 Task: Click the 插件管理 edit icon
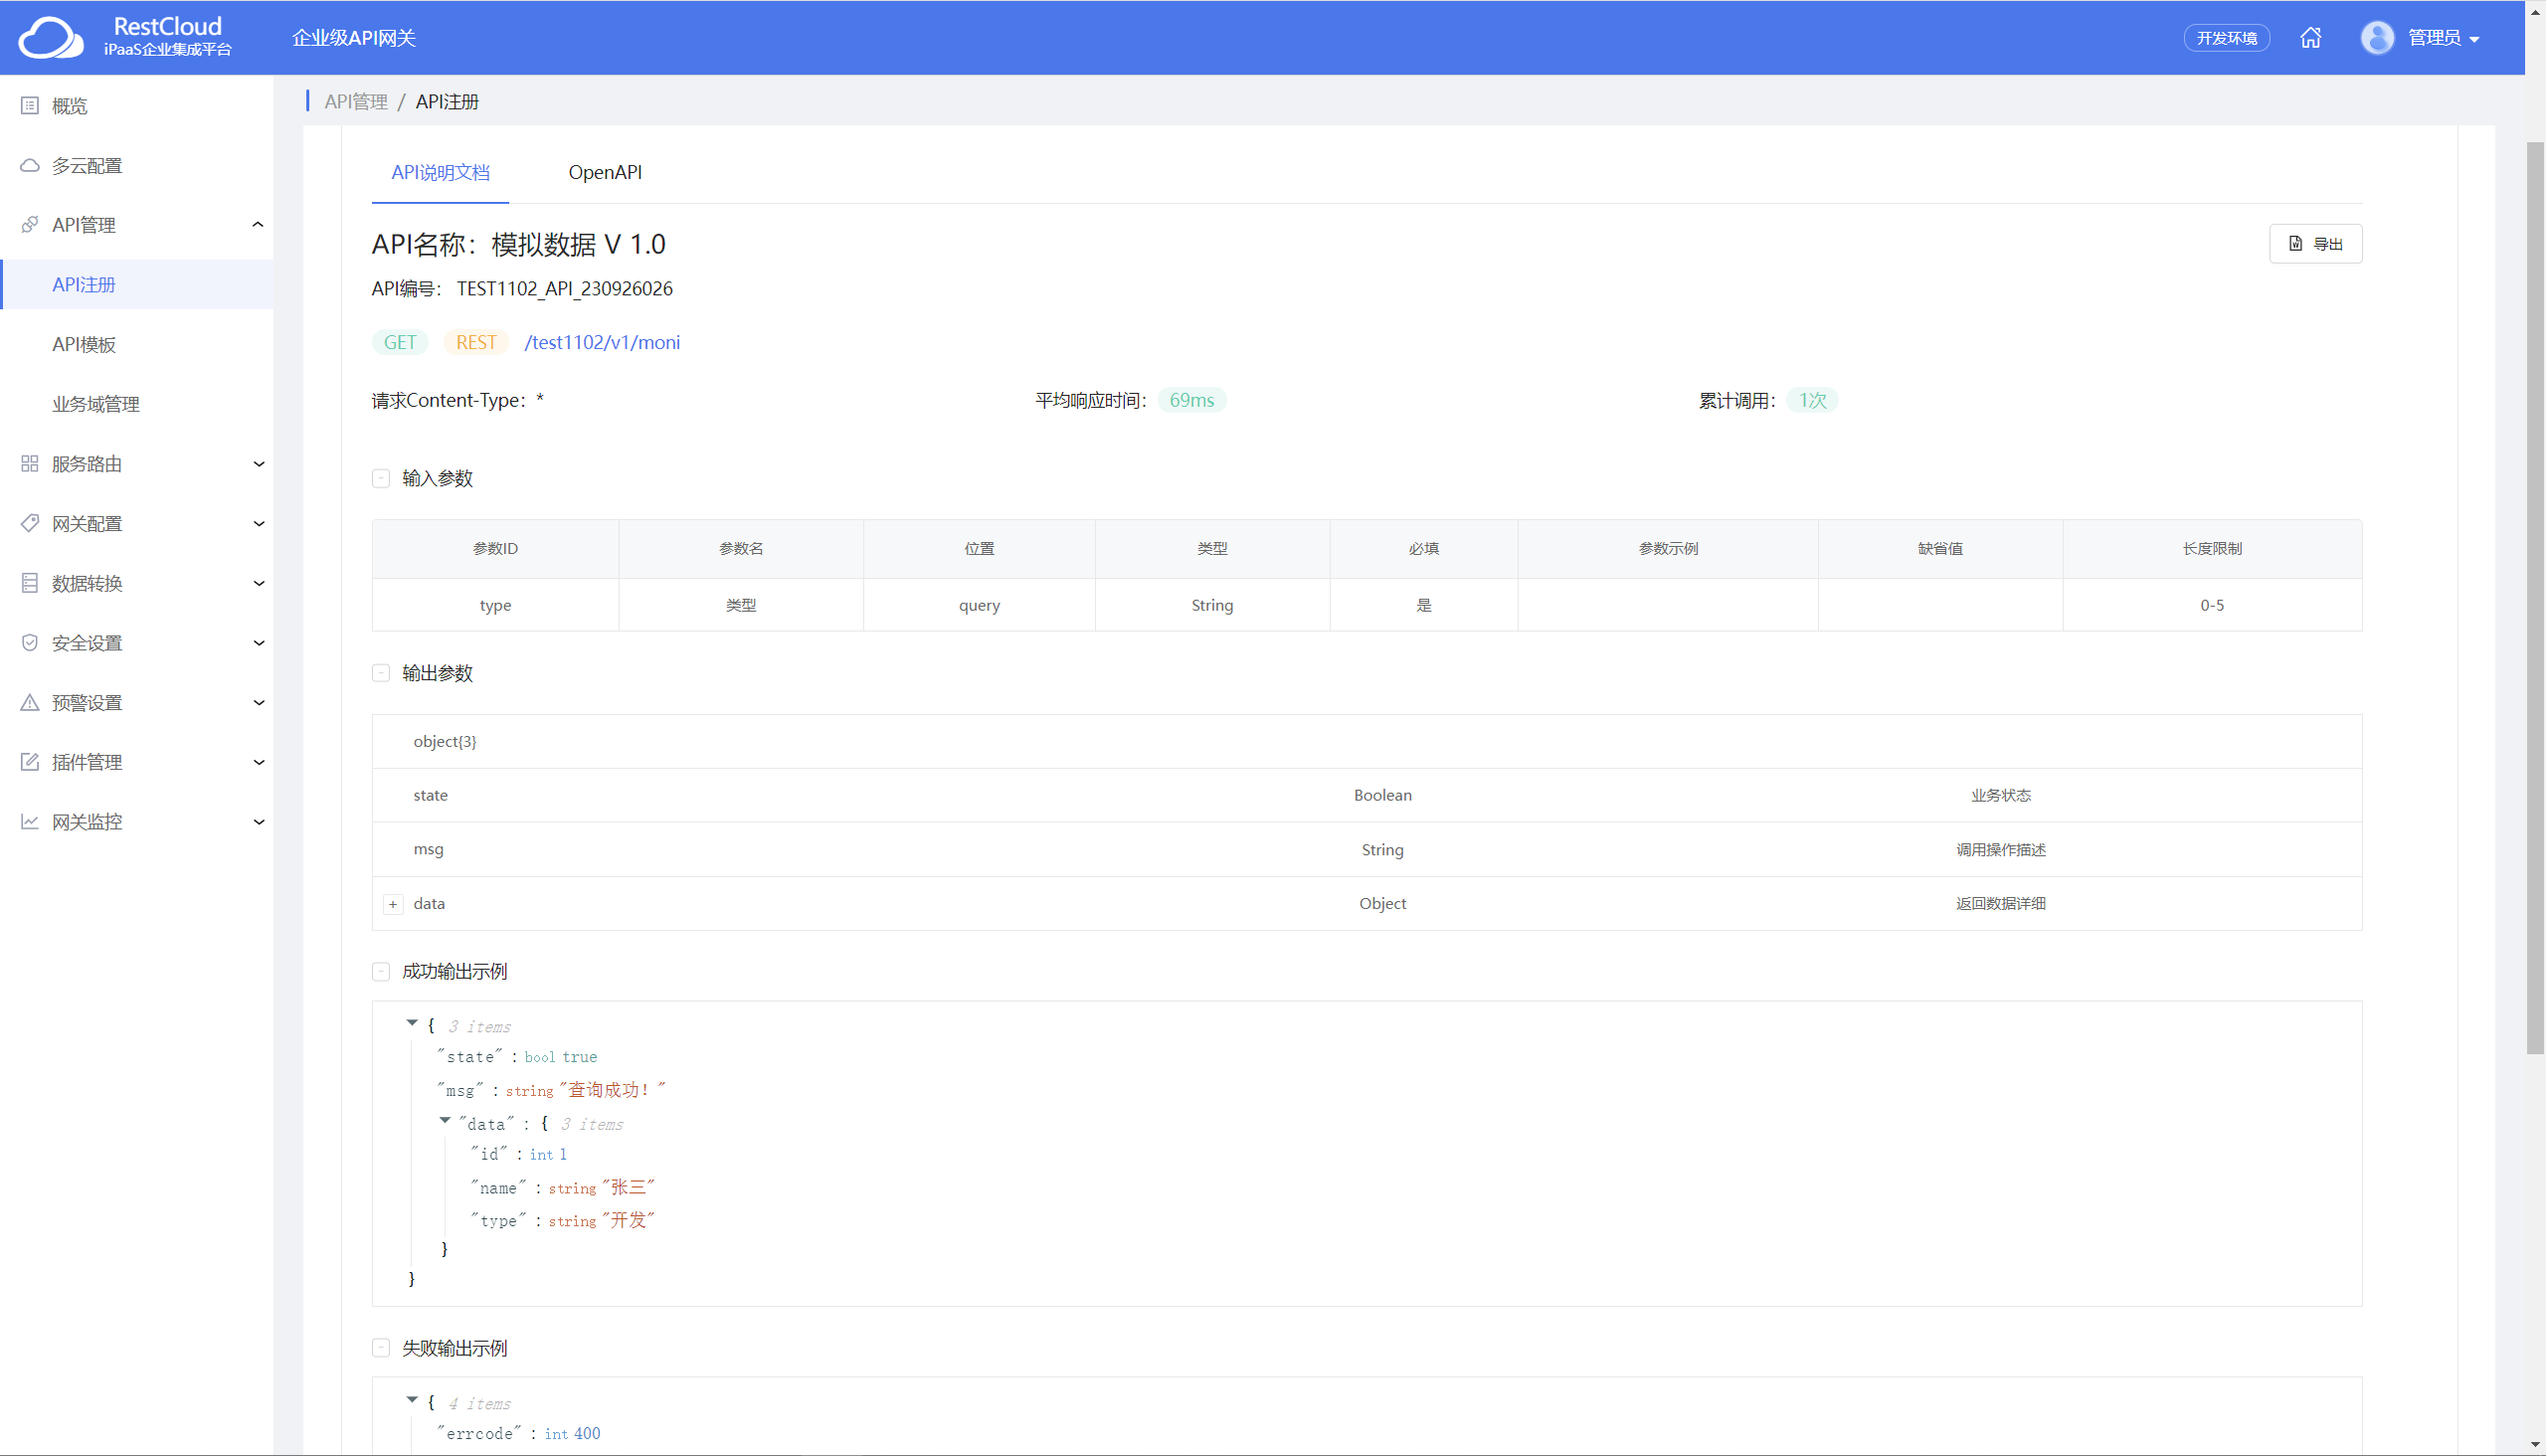coord(30,762)
